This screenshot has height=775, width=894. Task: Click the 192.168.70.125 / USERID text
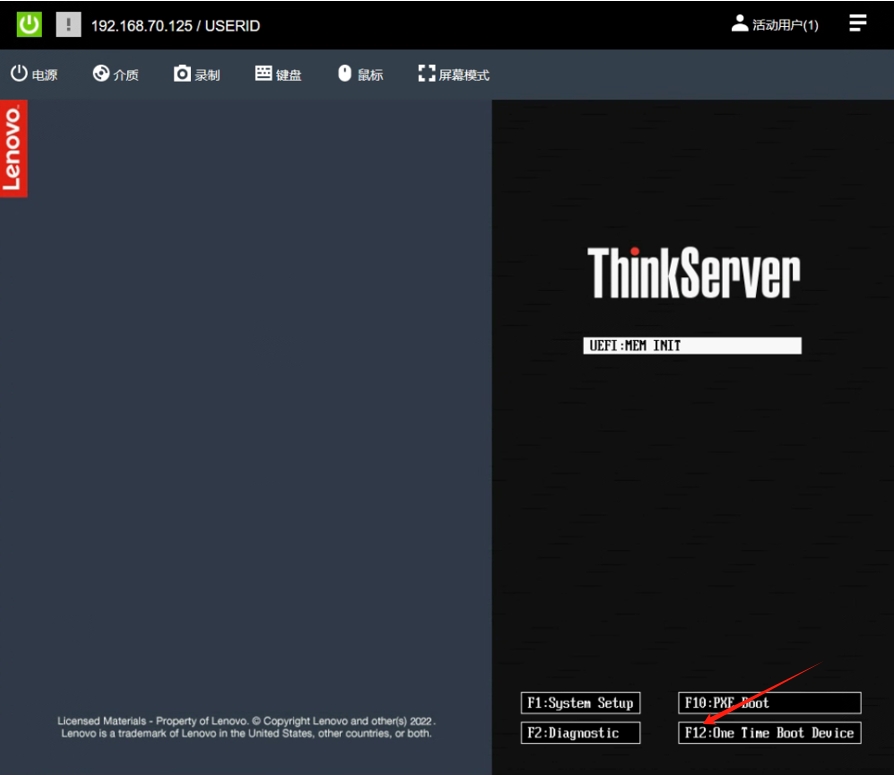coord(176,26)
